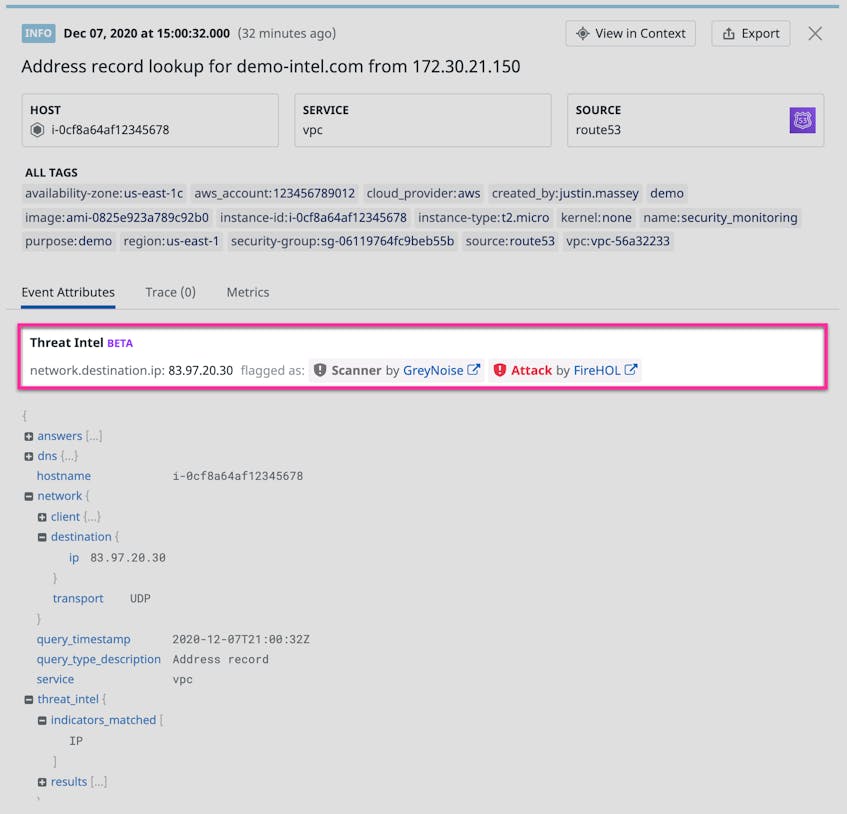
Task: Expand the client attribute
Action: tap(42, 517)
